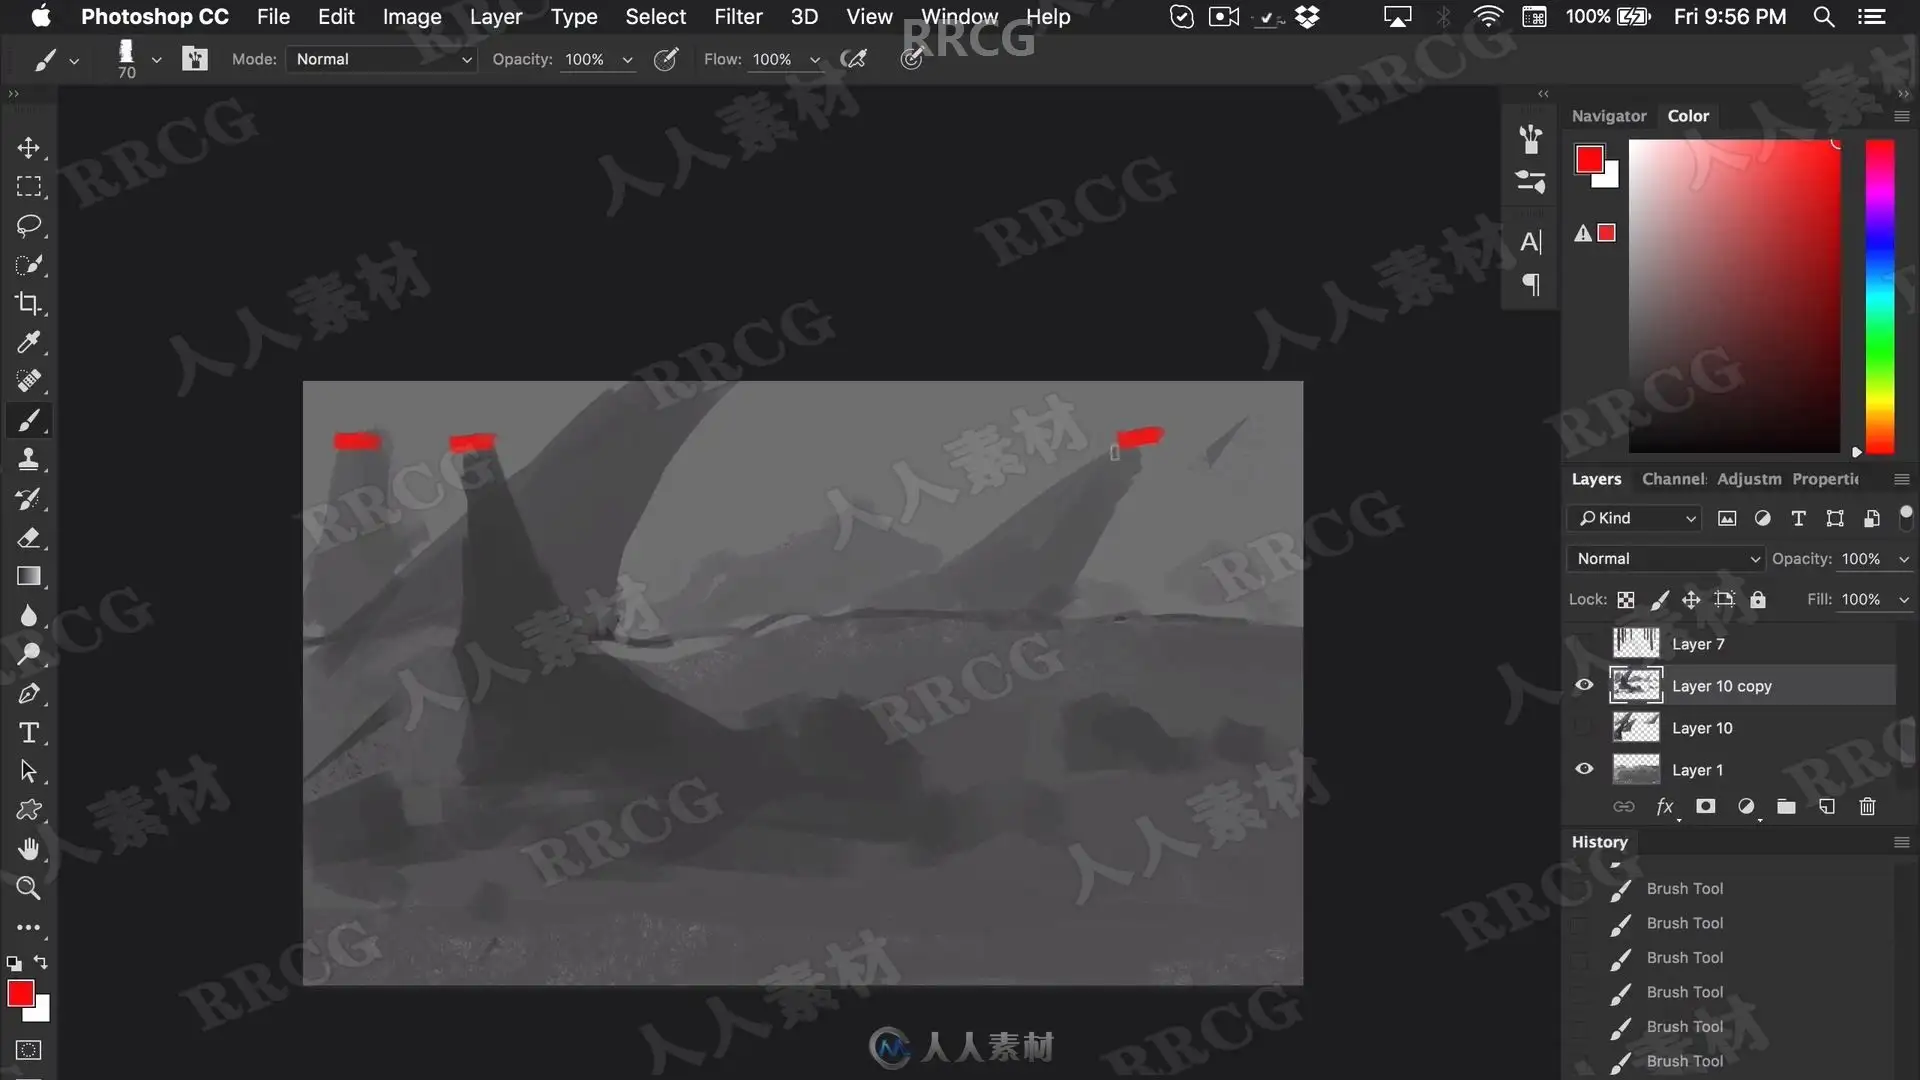This screenshot has width=1920, height=1080.
Task: Open layer Fill dropdown arrow
Action: [x=1904, y=600]
